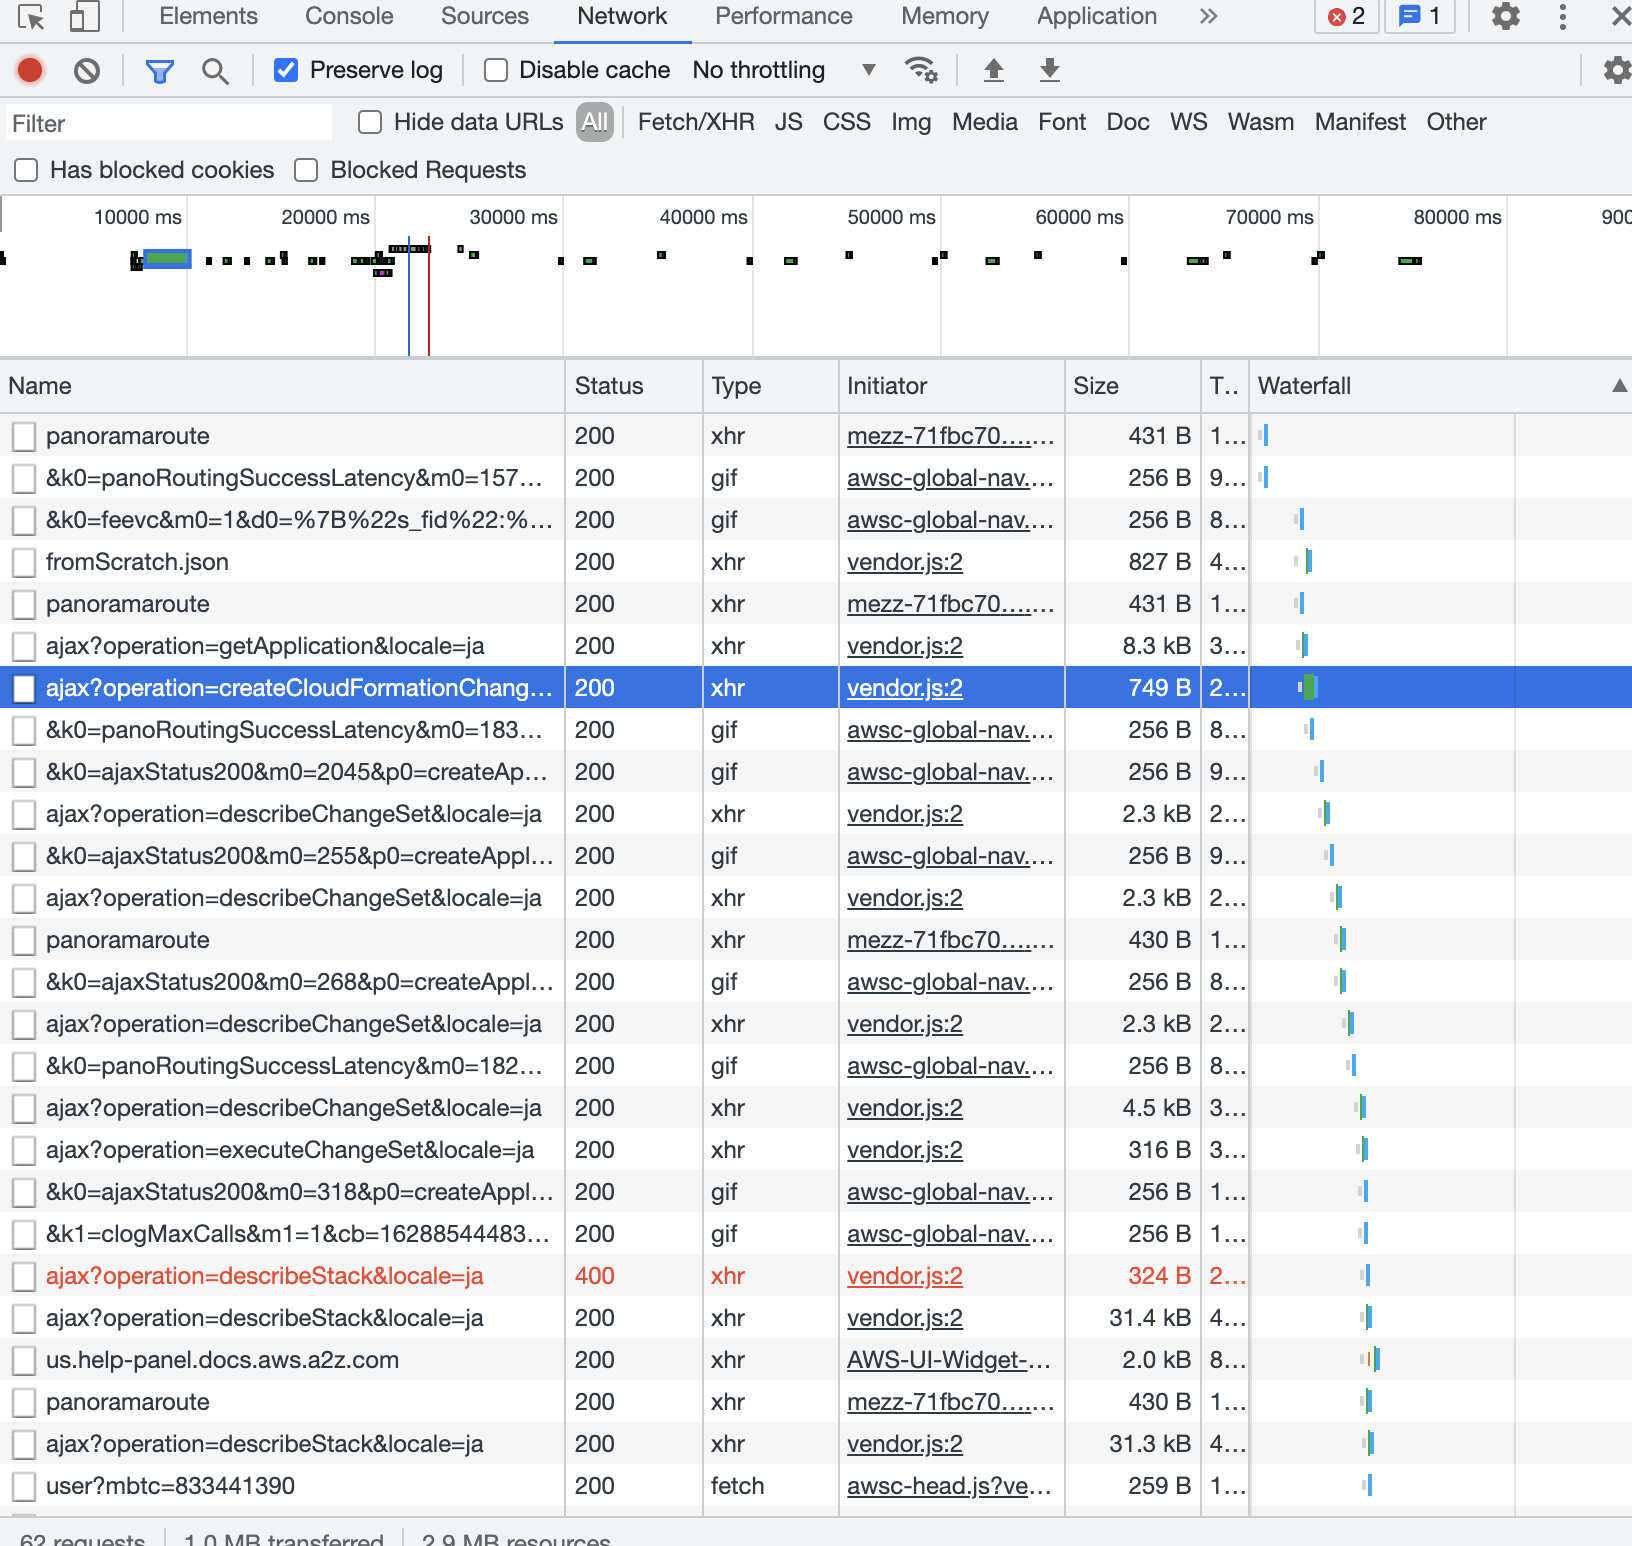Filter requests by Media

coord(984,122)
